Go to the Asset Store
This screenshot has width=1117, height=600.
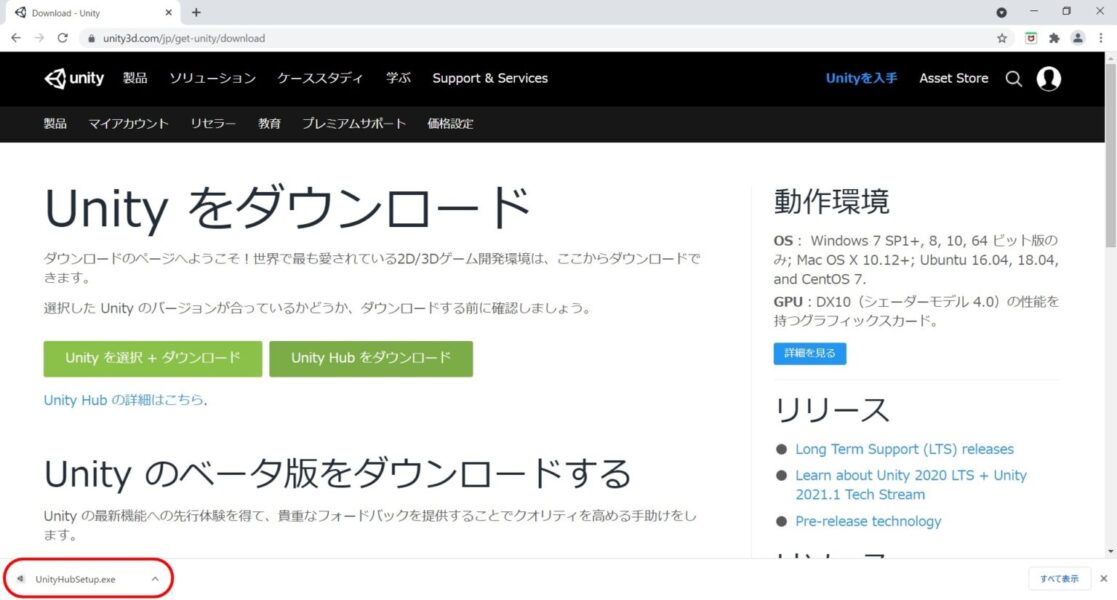point(953,78)
